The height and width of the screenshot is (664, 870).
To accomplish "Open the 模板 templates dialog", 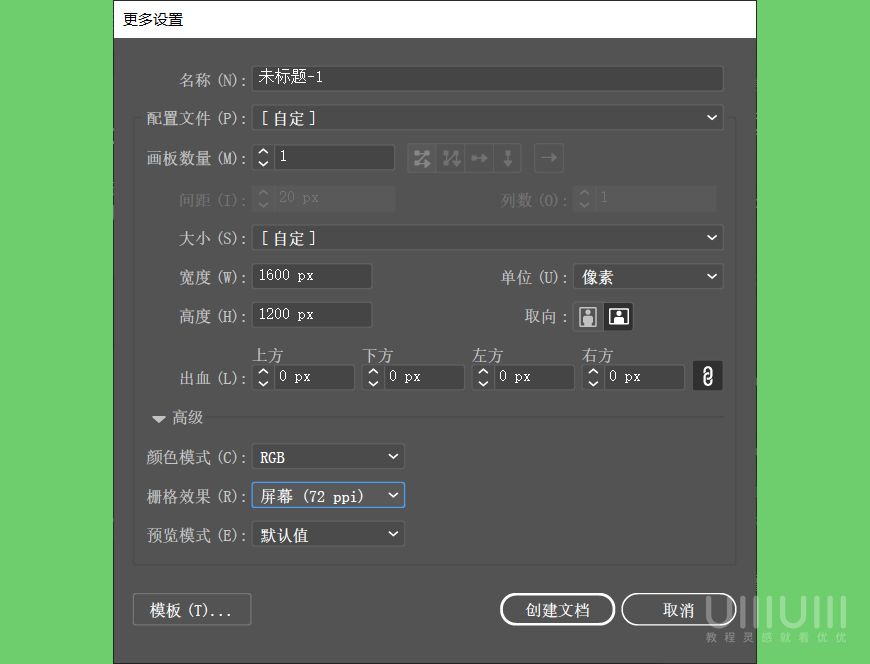I will [x=191, y=609].
